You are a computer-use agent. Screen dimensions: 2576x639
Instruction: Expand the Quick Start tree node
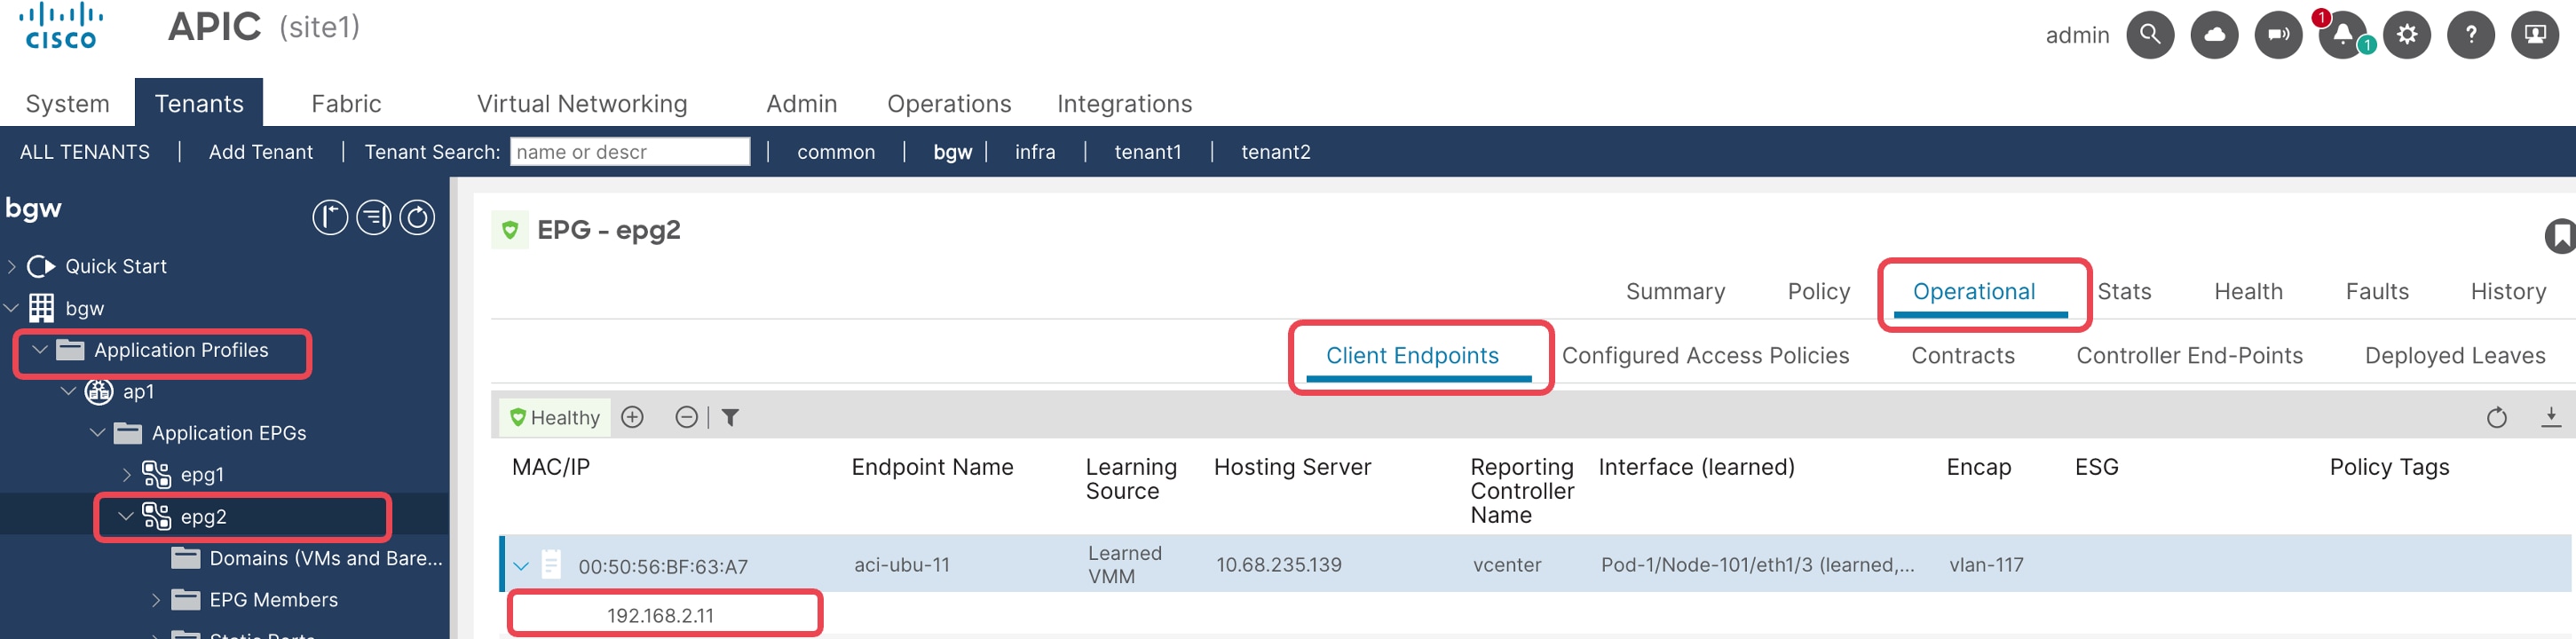point(12,266)
